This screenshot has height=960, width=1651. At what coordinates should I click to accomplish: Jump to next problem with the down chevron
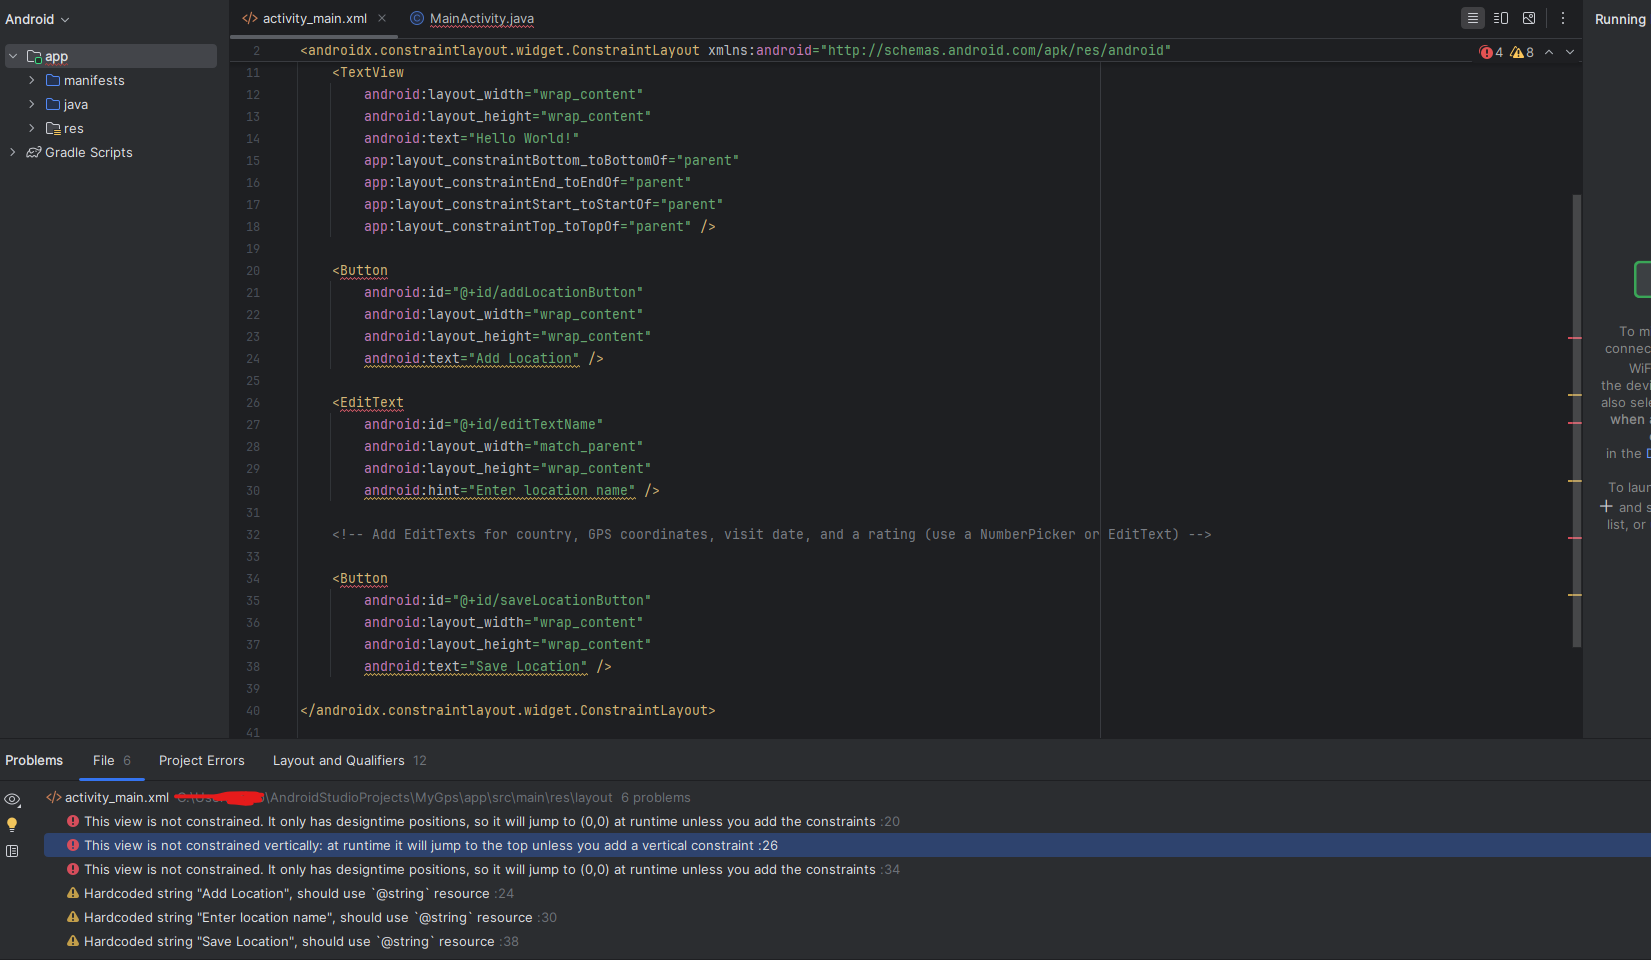[x=1569, y=51]
